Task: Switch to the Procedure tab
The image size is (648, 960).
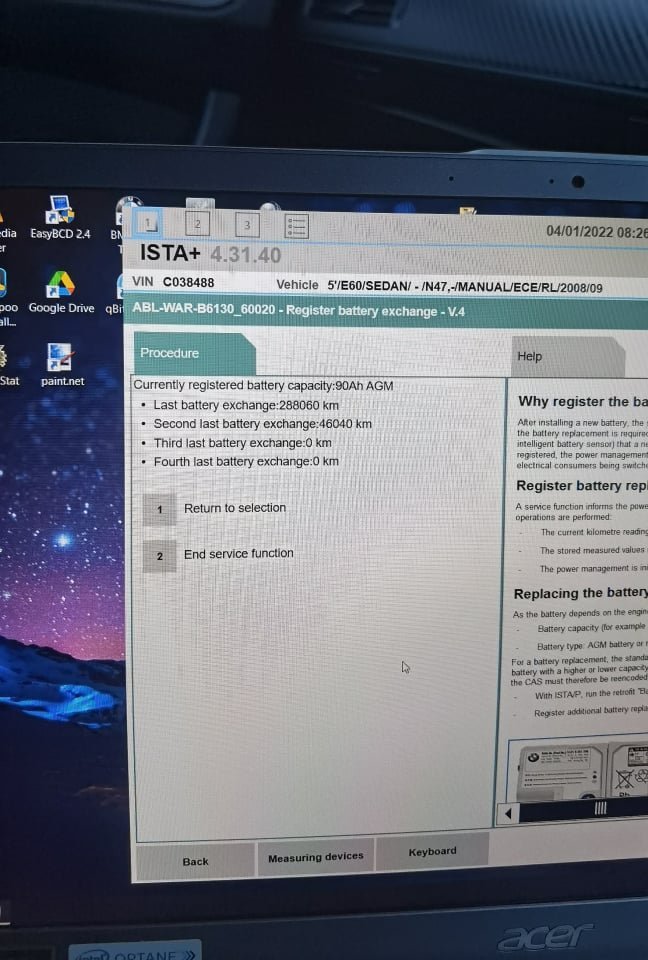Action: click(x=170, y=353)
